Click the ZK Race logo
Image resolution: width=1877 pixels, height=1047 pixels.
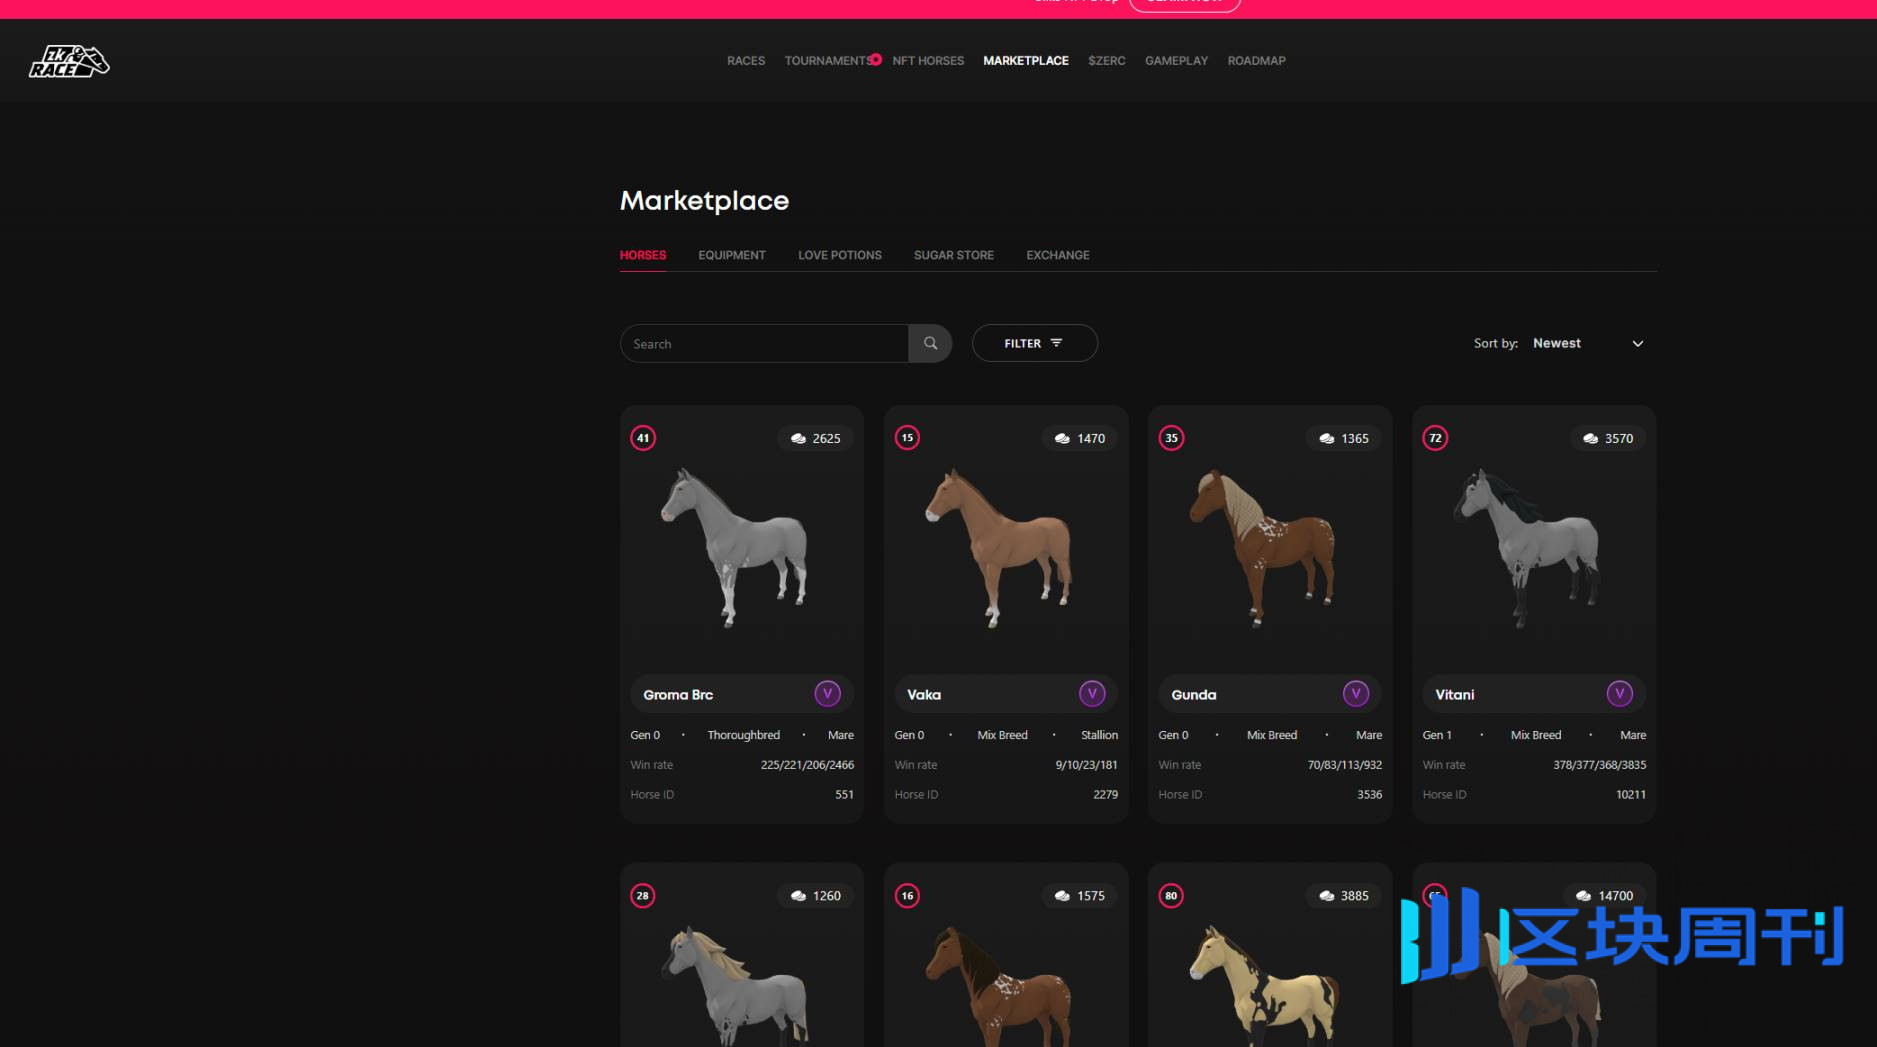tap(69, 61)
